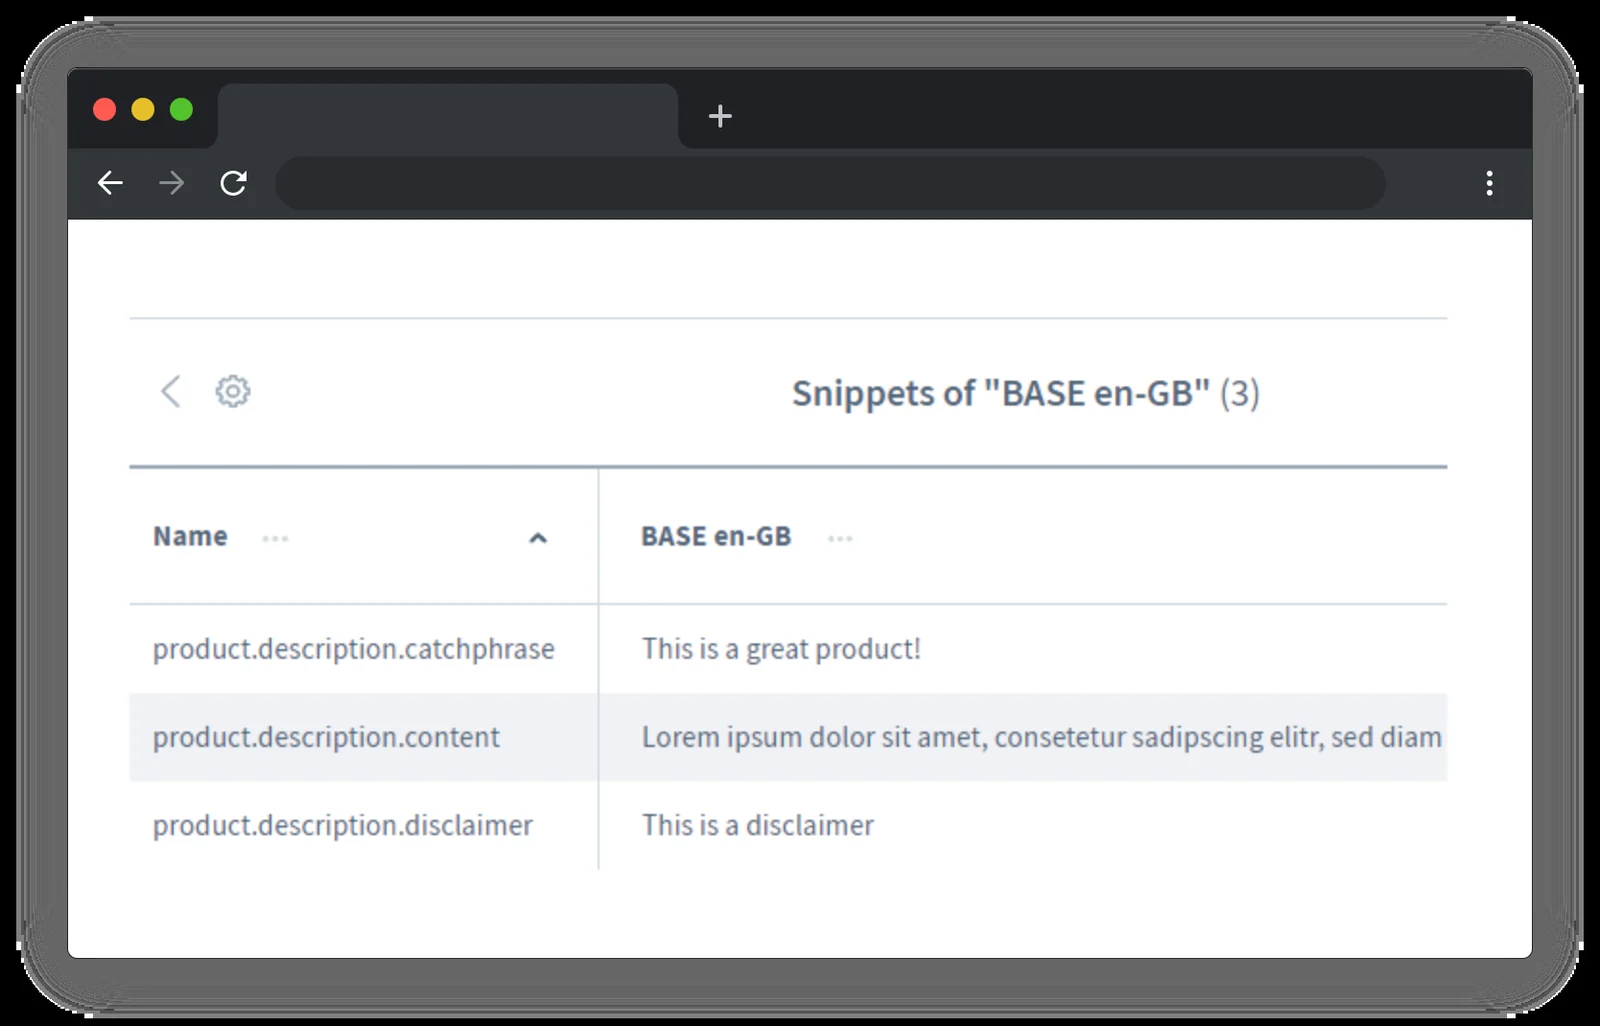Reload the page with the refresh icon

coord(233,183)
